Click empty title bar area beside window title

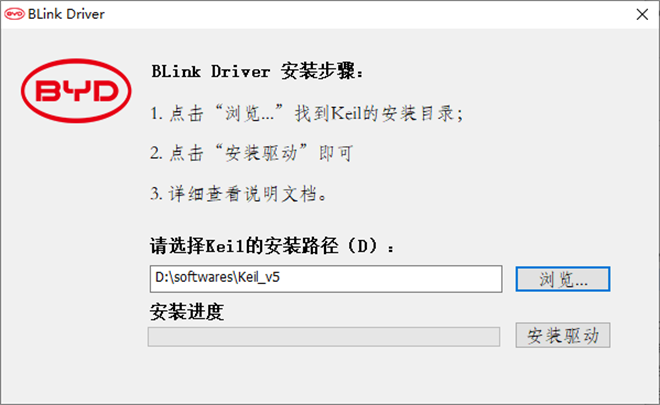point(366,14)
